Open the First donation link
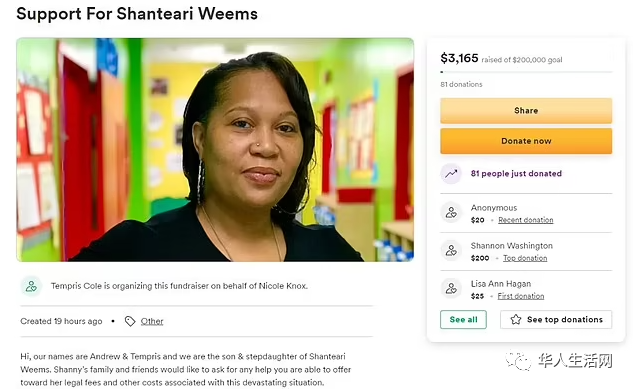The height and width of the screenshot is (389, 633). (521, 296)
